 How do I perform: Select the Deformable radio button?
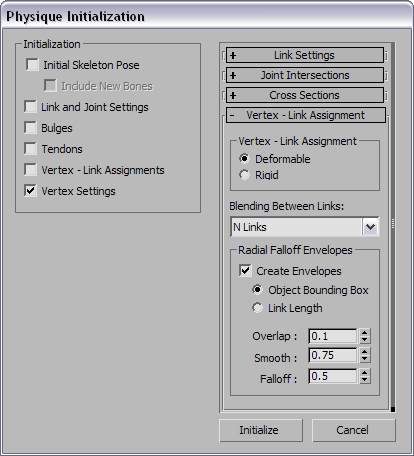tap(244, 159)
